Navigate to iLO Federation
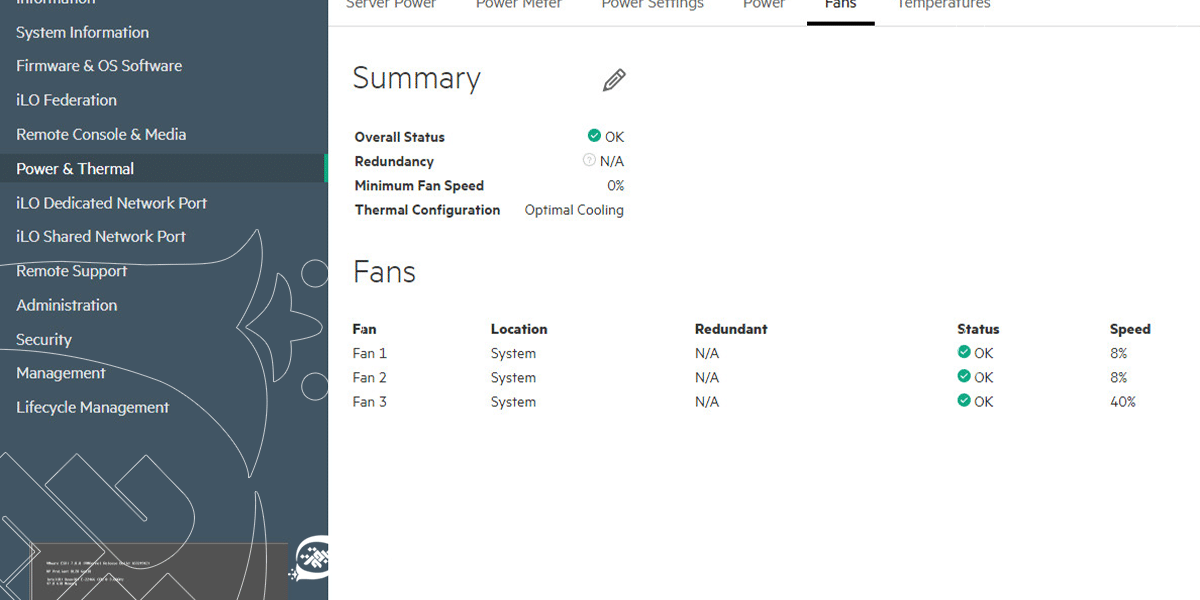Screen dimensions: 1200x600 click(x=66, y=100)
